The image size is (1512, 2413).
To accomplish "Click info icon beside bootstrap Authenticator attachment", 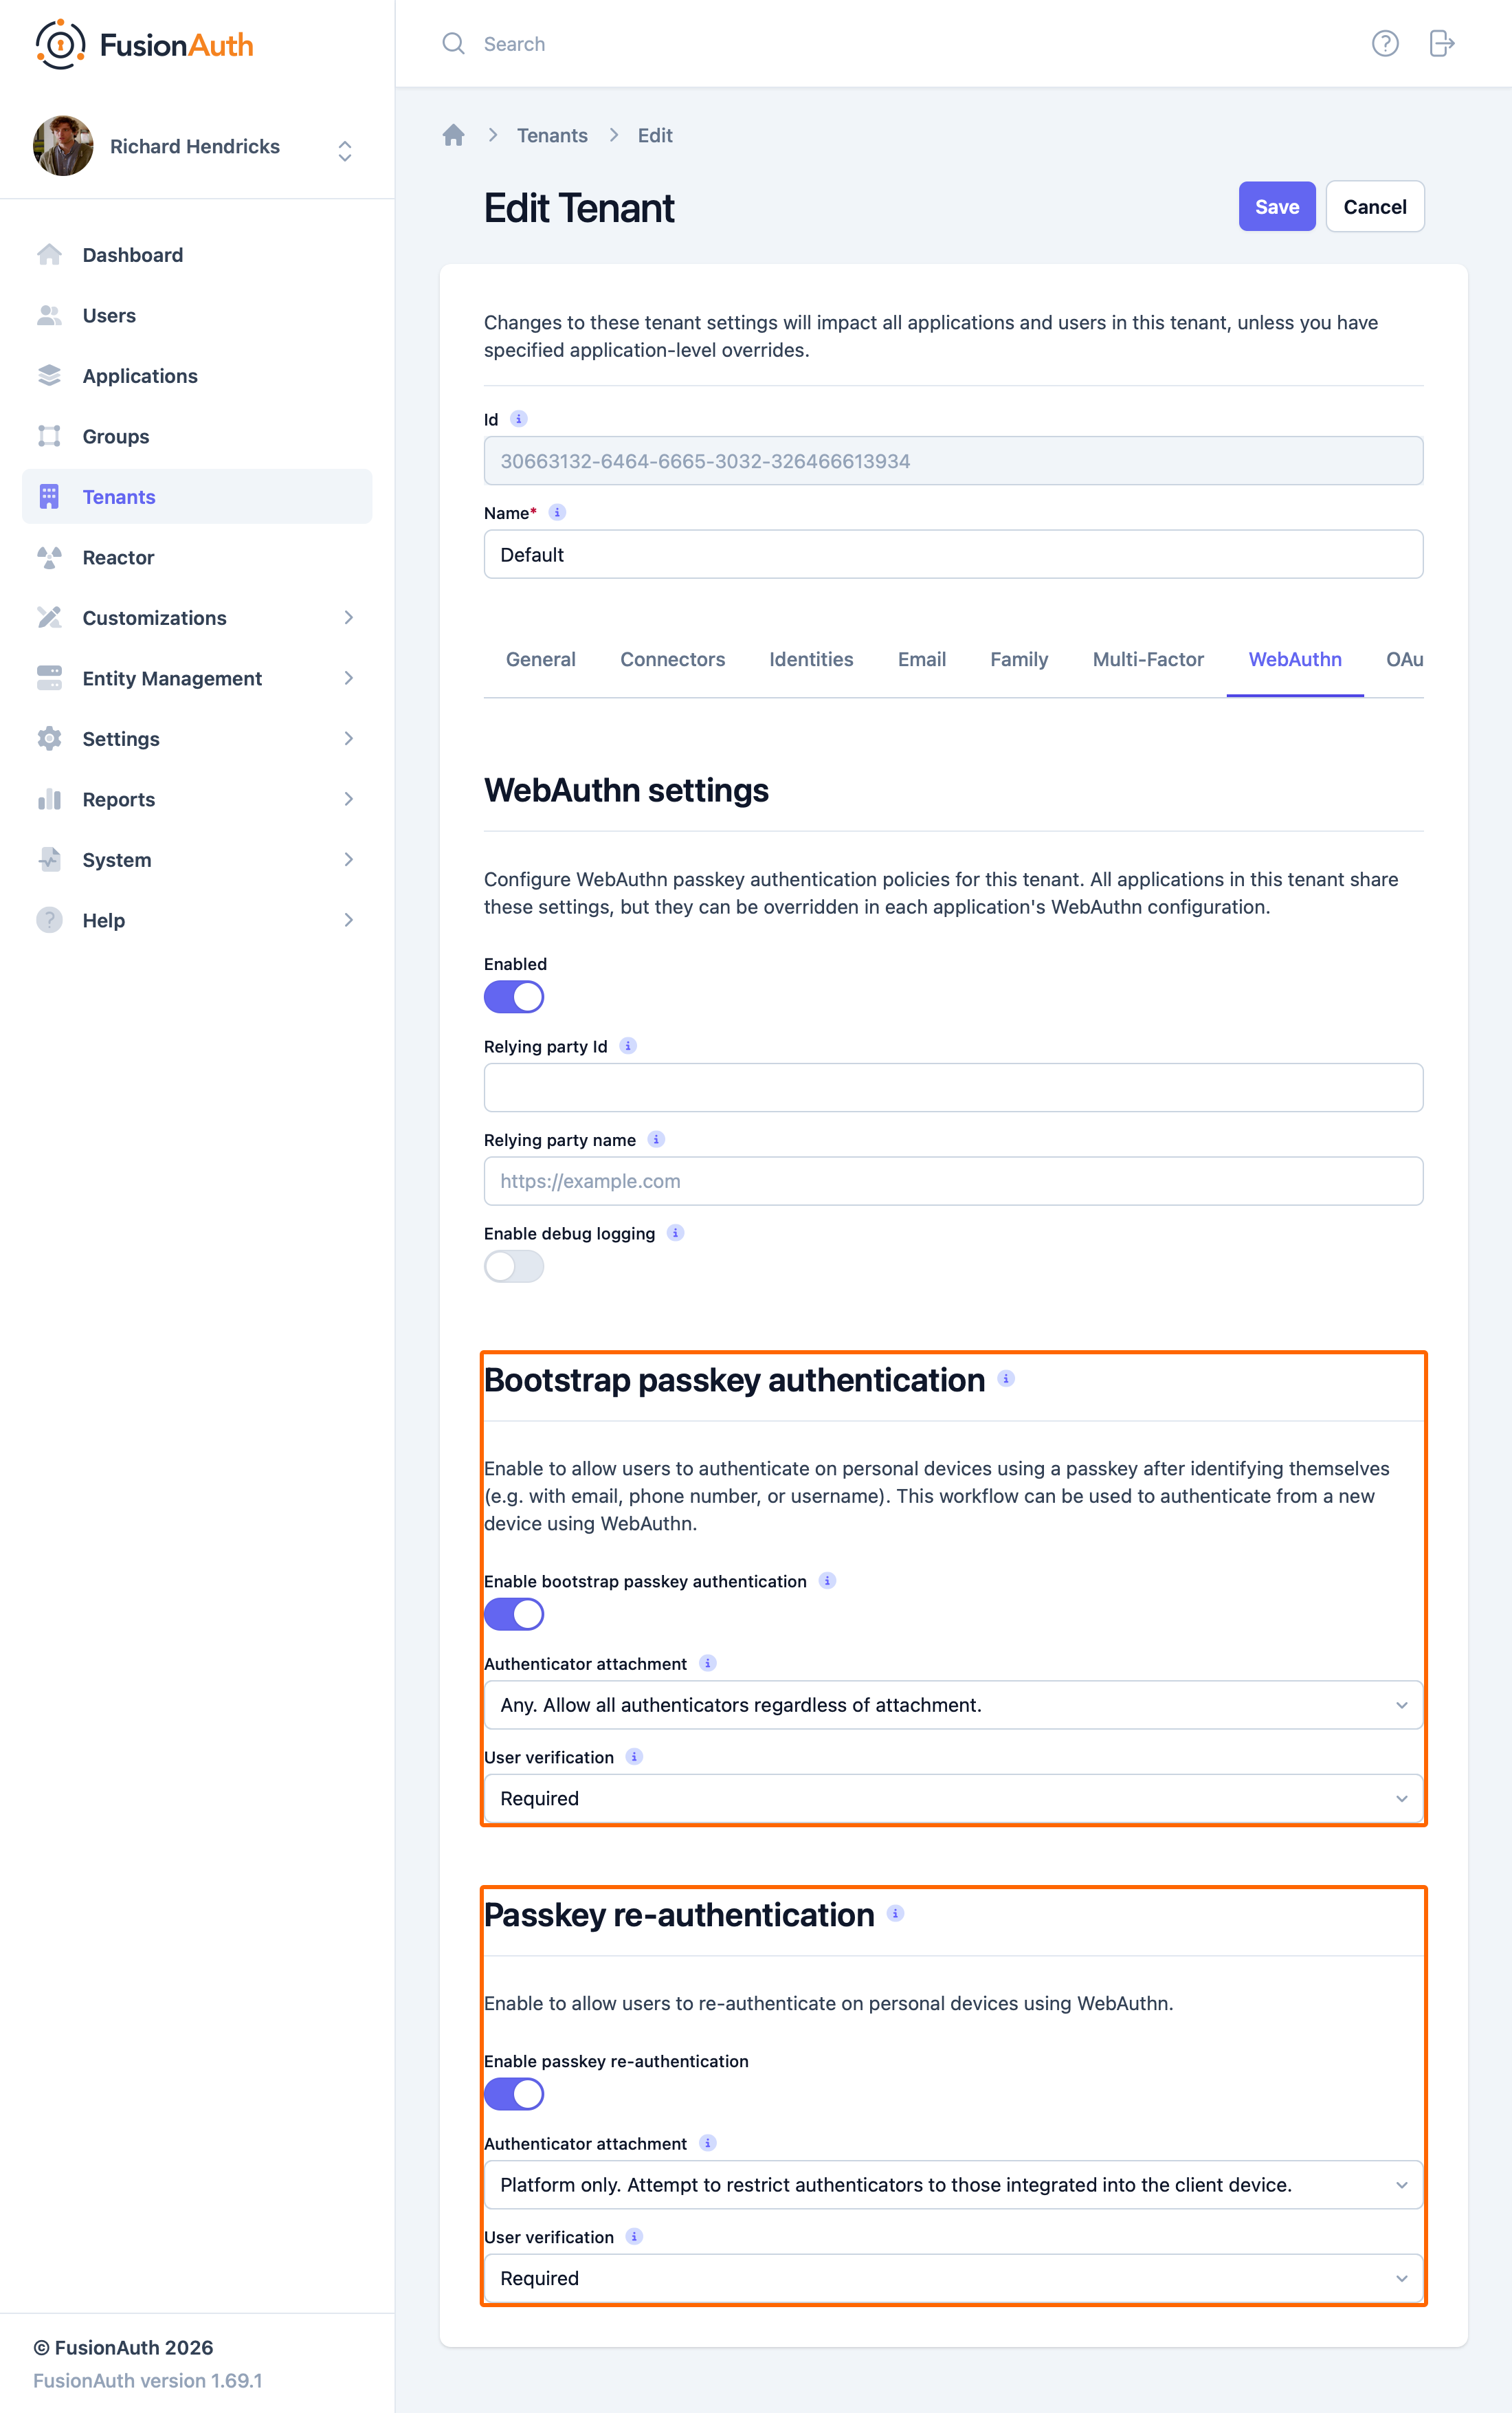I will tap(707, 1664).
